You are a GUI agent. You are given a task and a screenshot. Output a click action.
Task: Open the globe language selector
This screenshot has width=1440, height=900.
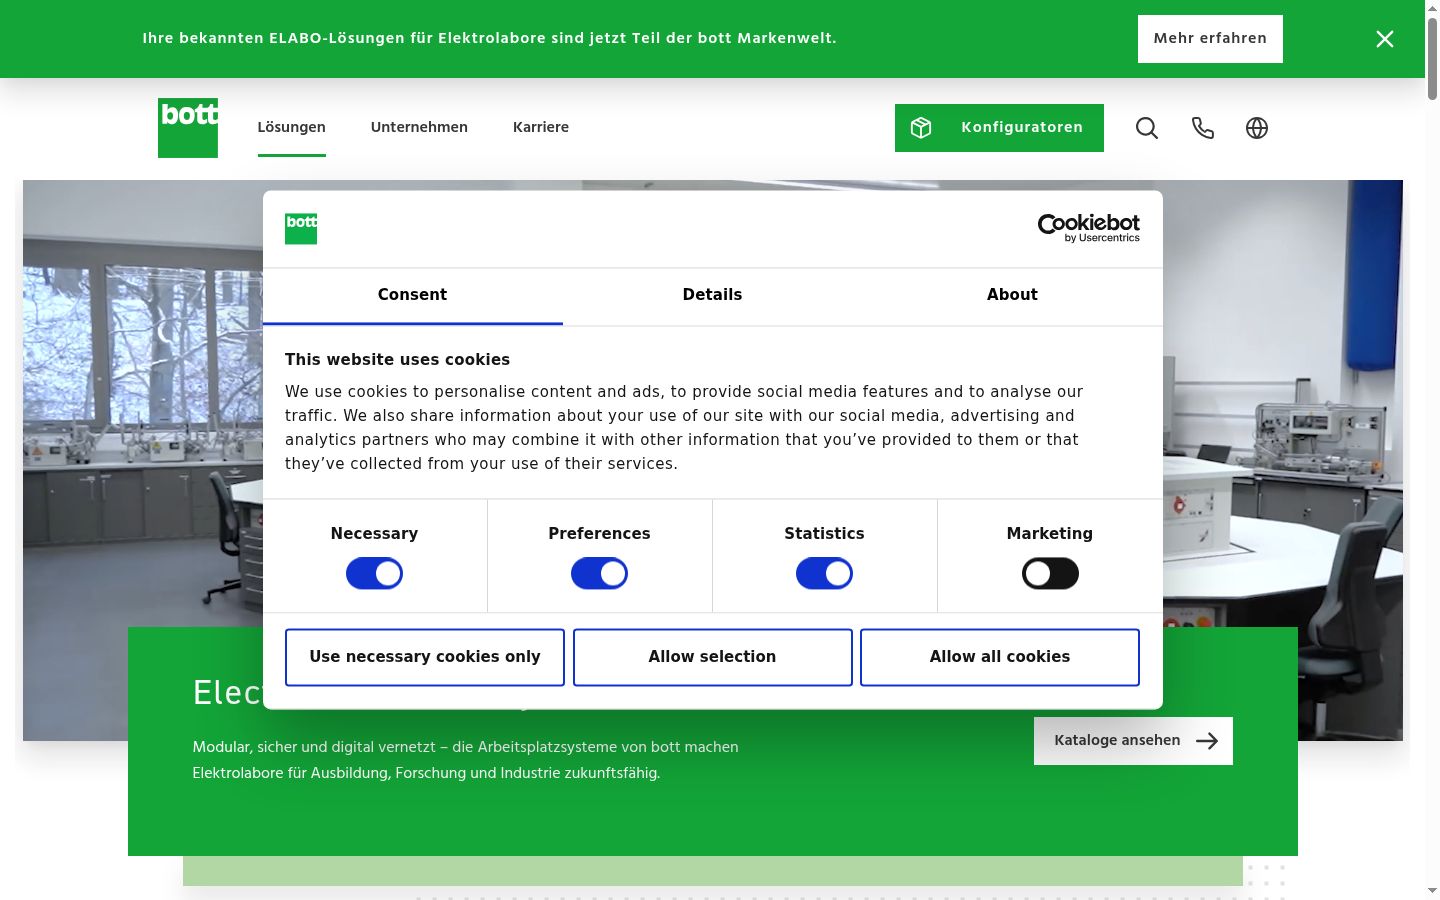pos(1257,128)
